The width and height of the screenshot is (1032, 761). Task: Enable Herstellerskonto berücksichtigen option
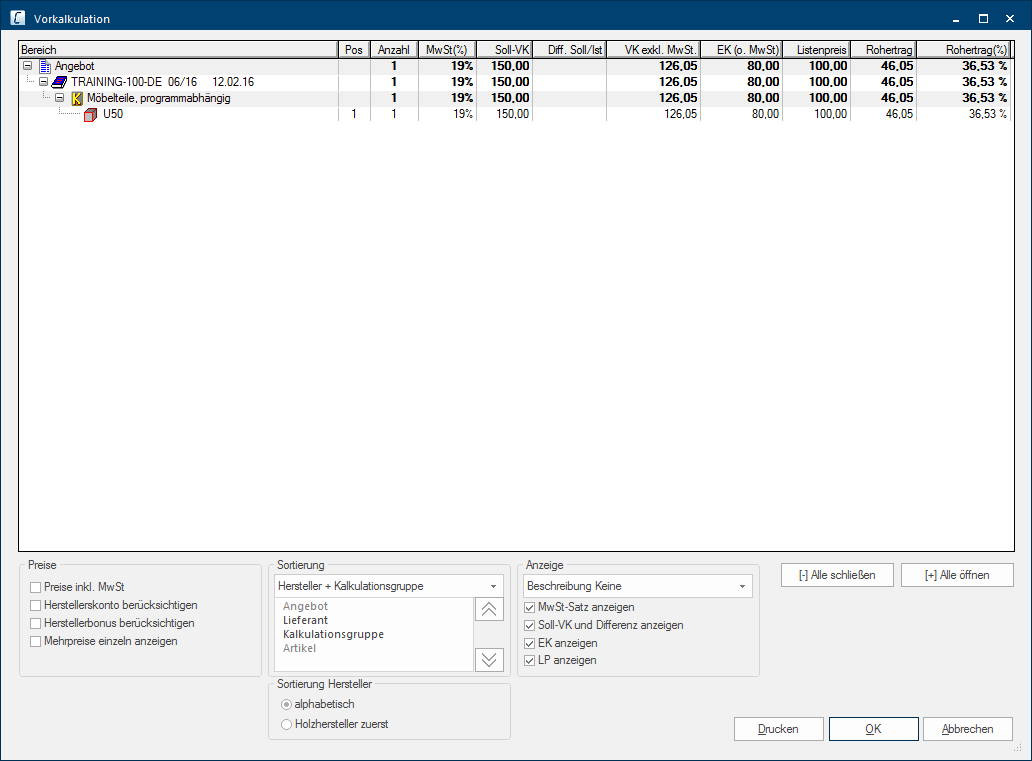pyautogui.click(x=36, y=605)
